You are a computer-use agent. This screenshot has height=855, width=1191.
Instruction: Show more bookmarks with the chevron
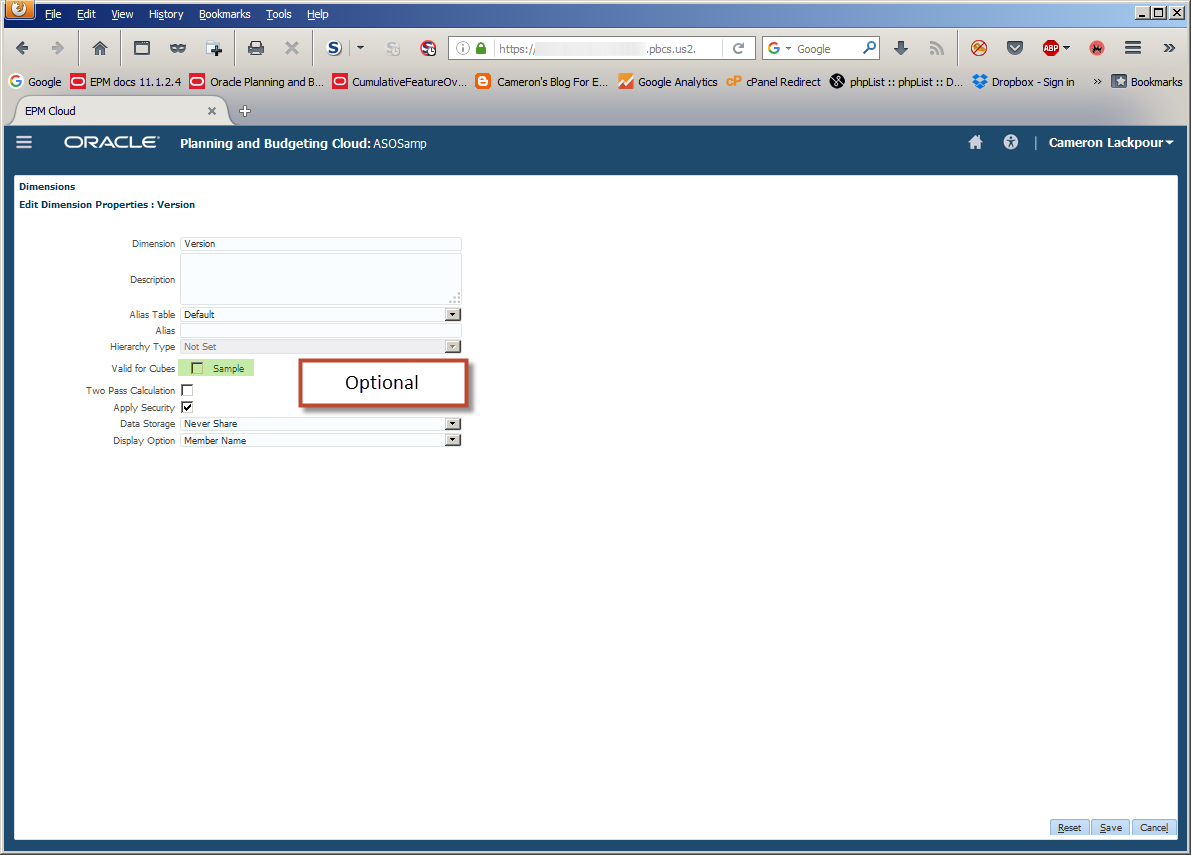tap(1097, 81)
